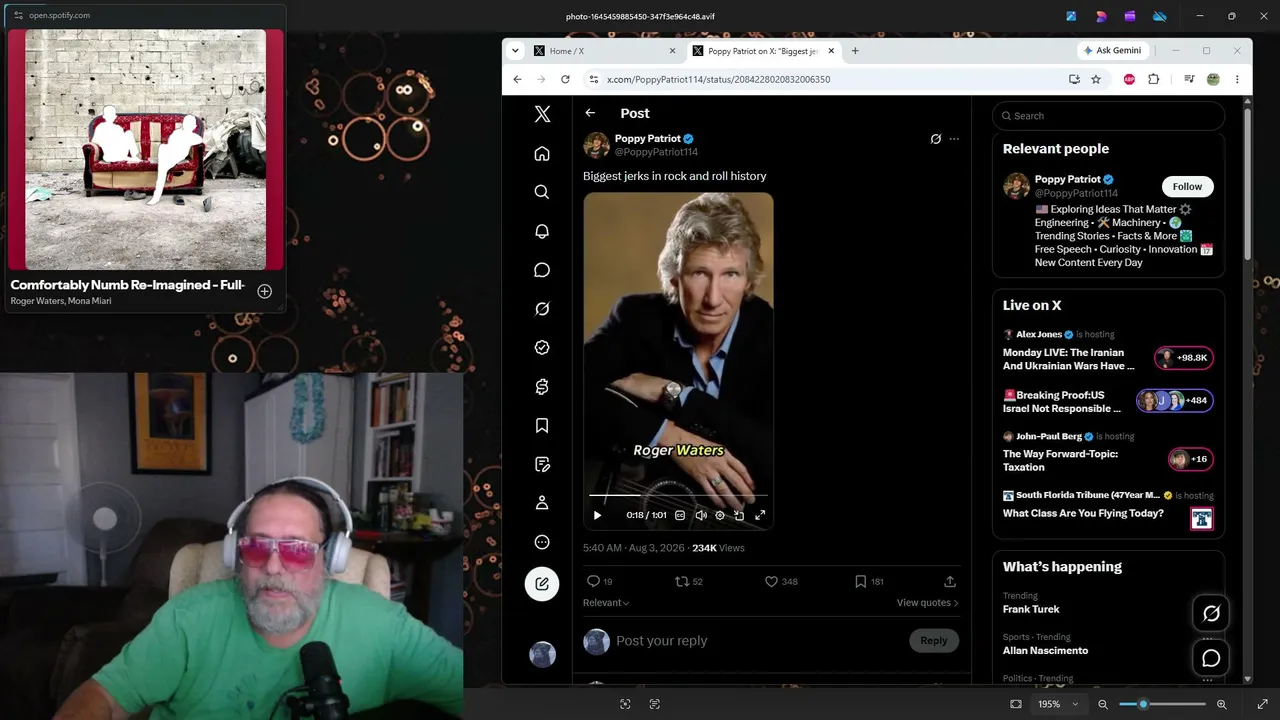Go to Home in the X sidebar
Screen dimensions: 1280x720
click(542, 153)
